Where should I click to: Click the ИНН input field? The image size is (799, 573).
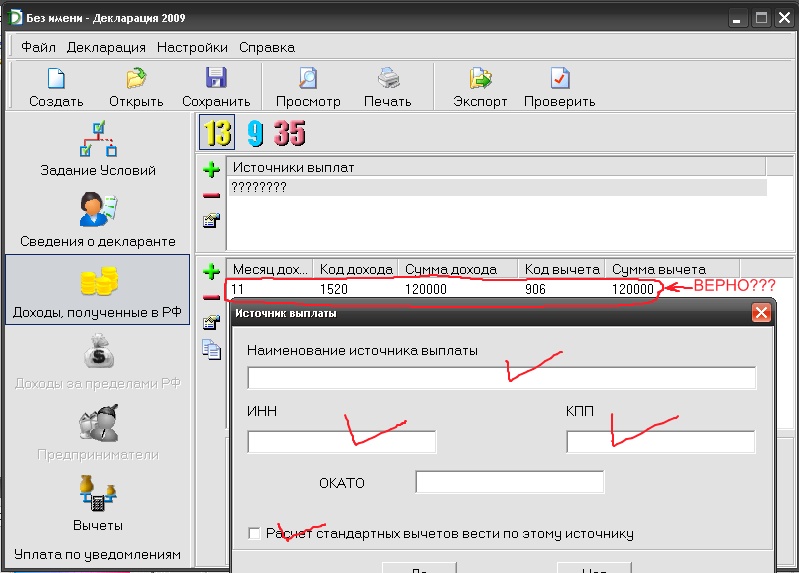pyautogui.click(x=342, y=442)
